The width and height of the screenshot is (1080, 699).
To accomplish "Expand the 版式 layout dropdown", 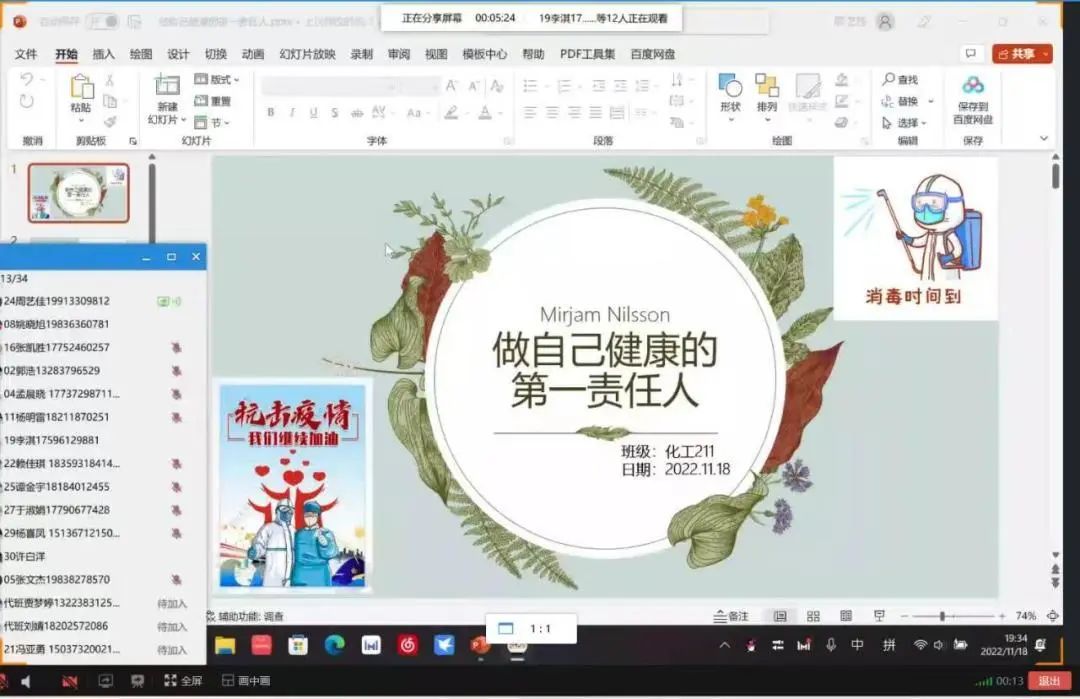I will click(x=217, y=79).
